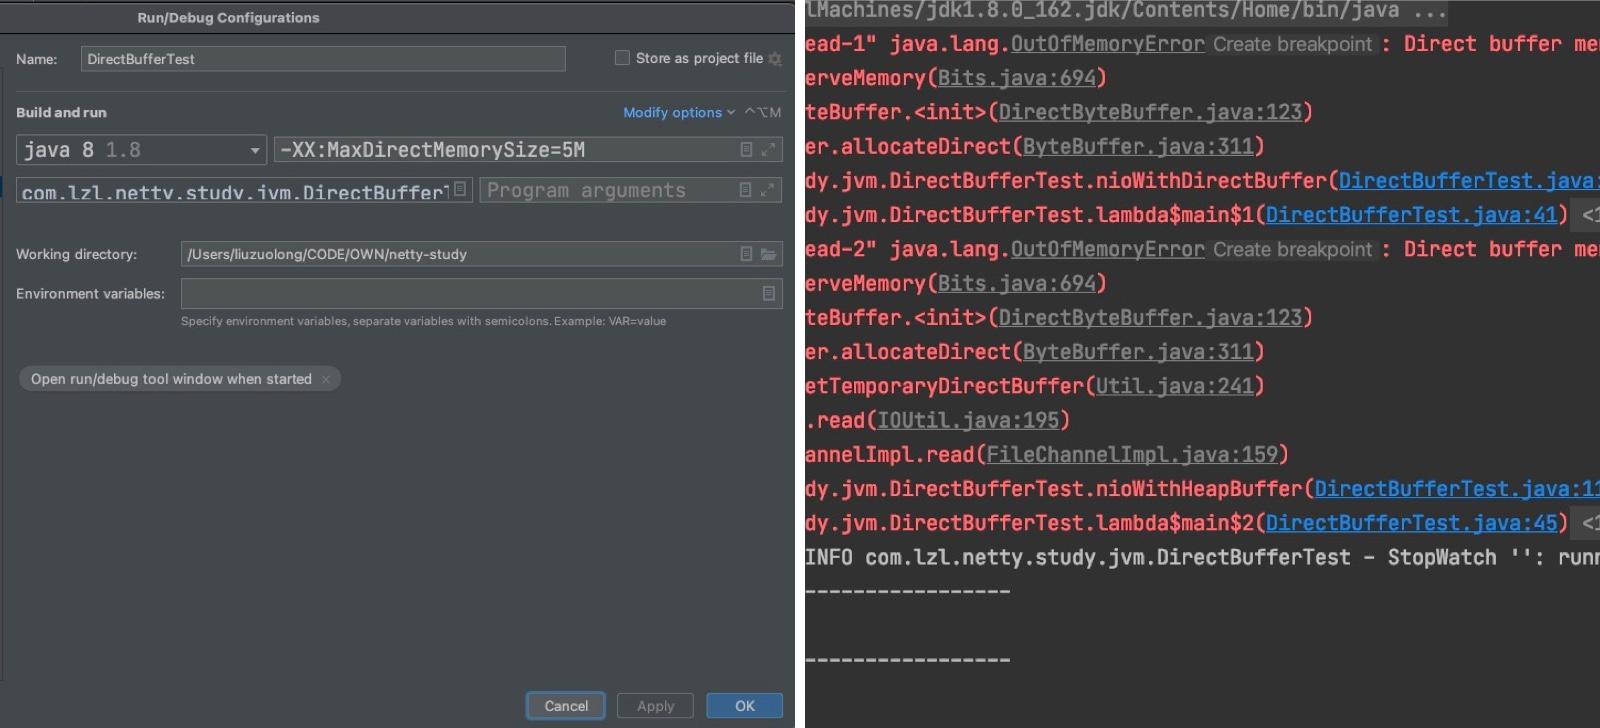
Task: Click insert-macro icon in VM options field
Action: coord(746,149)
